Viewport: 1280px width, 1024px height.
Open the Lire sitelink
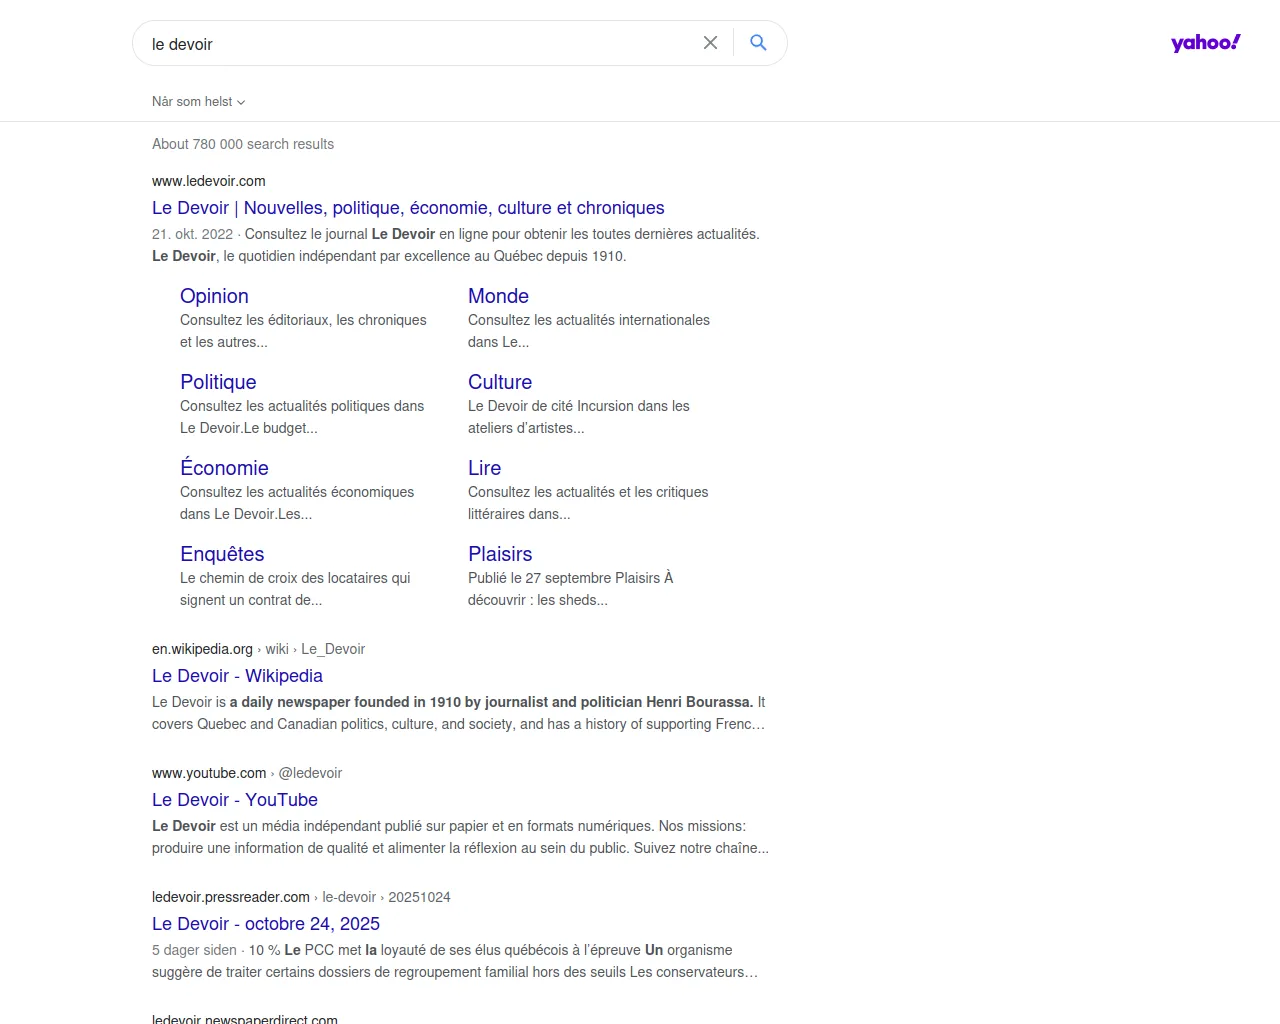[x=484, y=468]
